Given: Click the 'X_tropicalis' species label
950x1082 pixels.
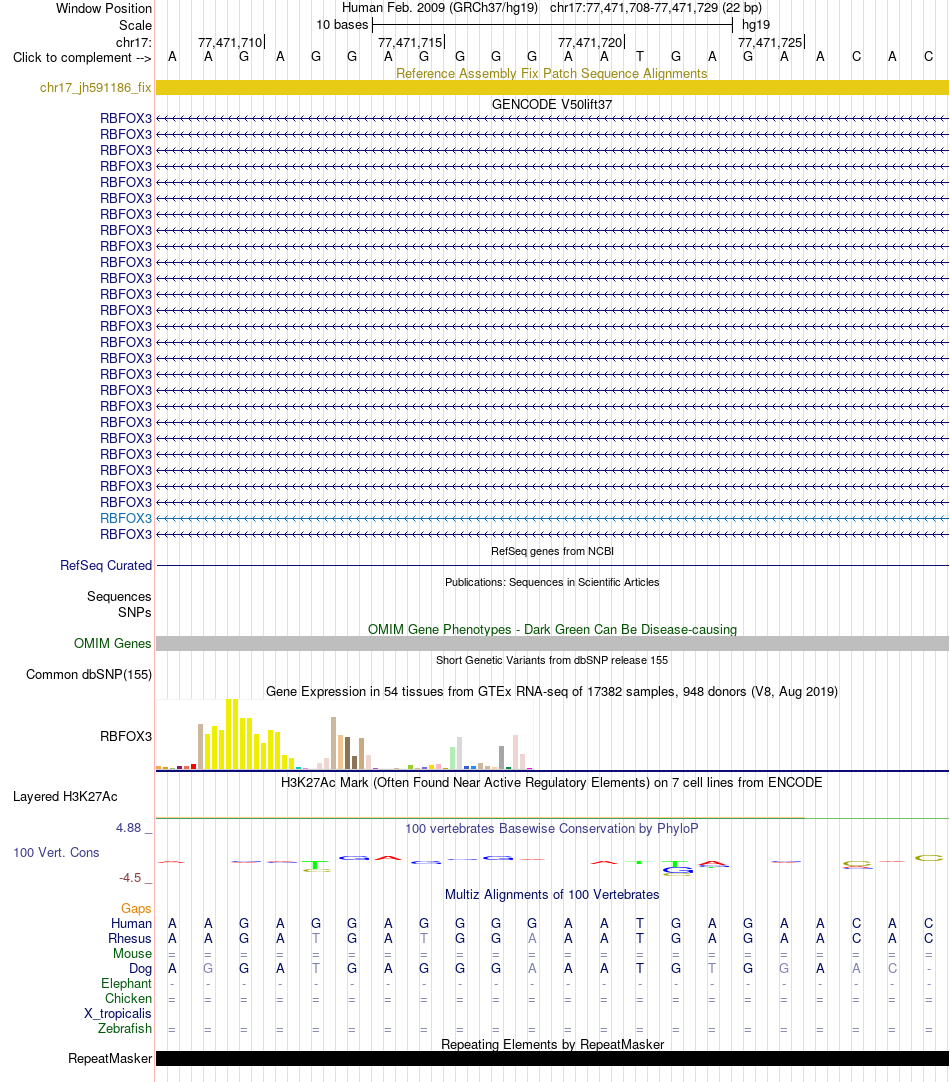Looking at the screenshot, I should coord(118,1013).
